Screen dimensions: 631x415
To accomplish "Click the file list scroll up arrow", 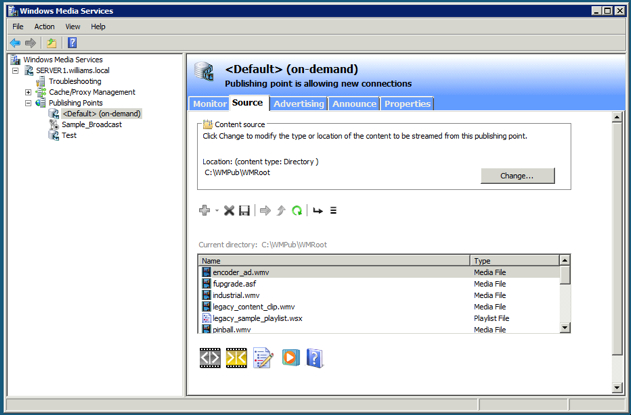I will point(565,260).
